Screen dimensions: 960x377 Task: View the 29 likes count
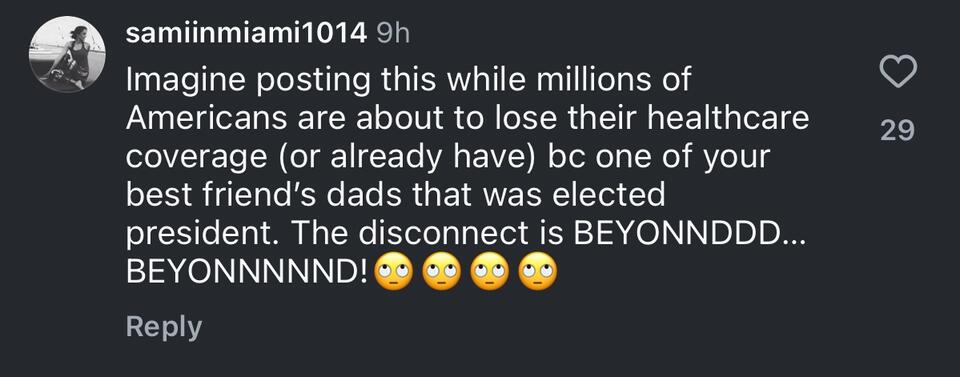[x=898, y=130]
